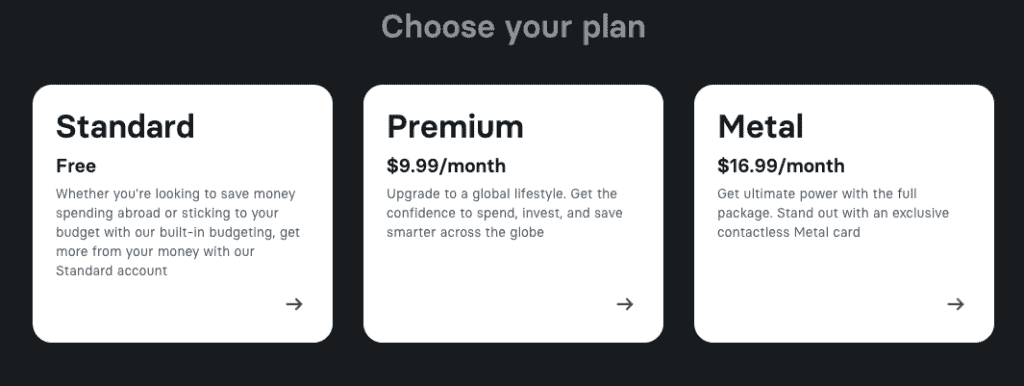1024x386 pixels.
Task: Open the Standard plan card
Action: (183, 214)
